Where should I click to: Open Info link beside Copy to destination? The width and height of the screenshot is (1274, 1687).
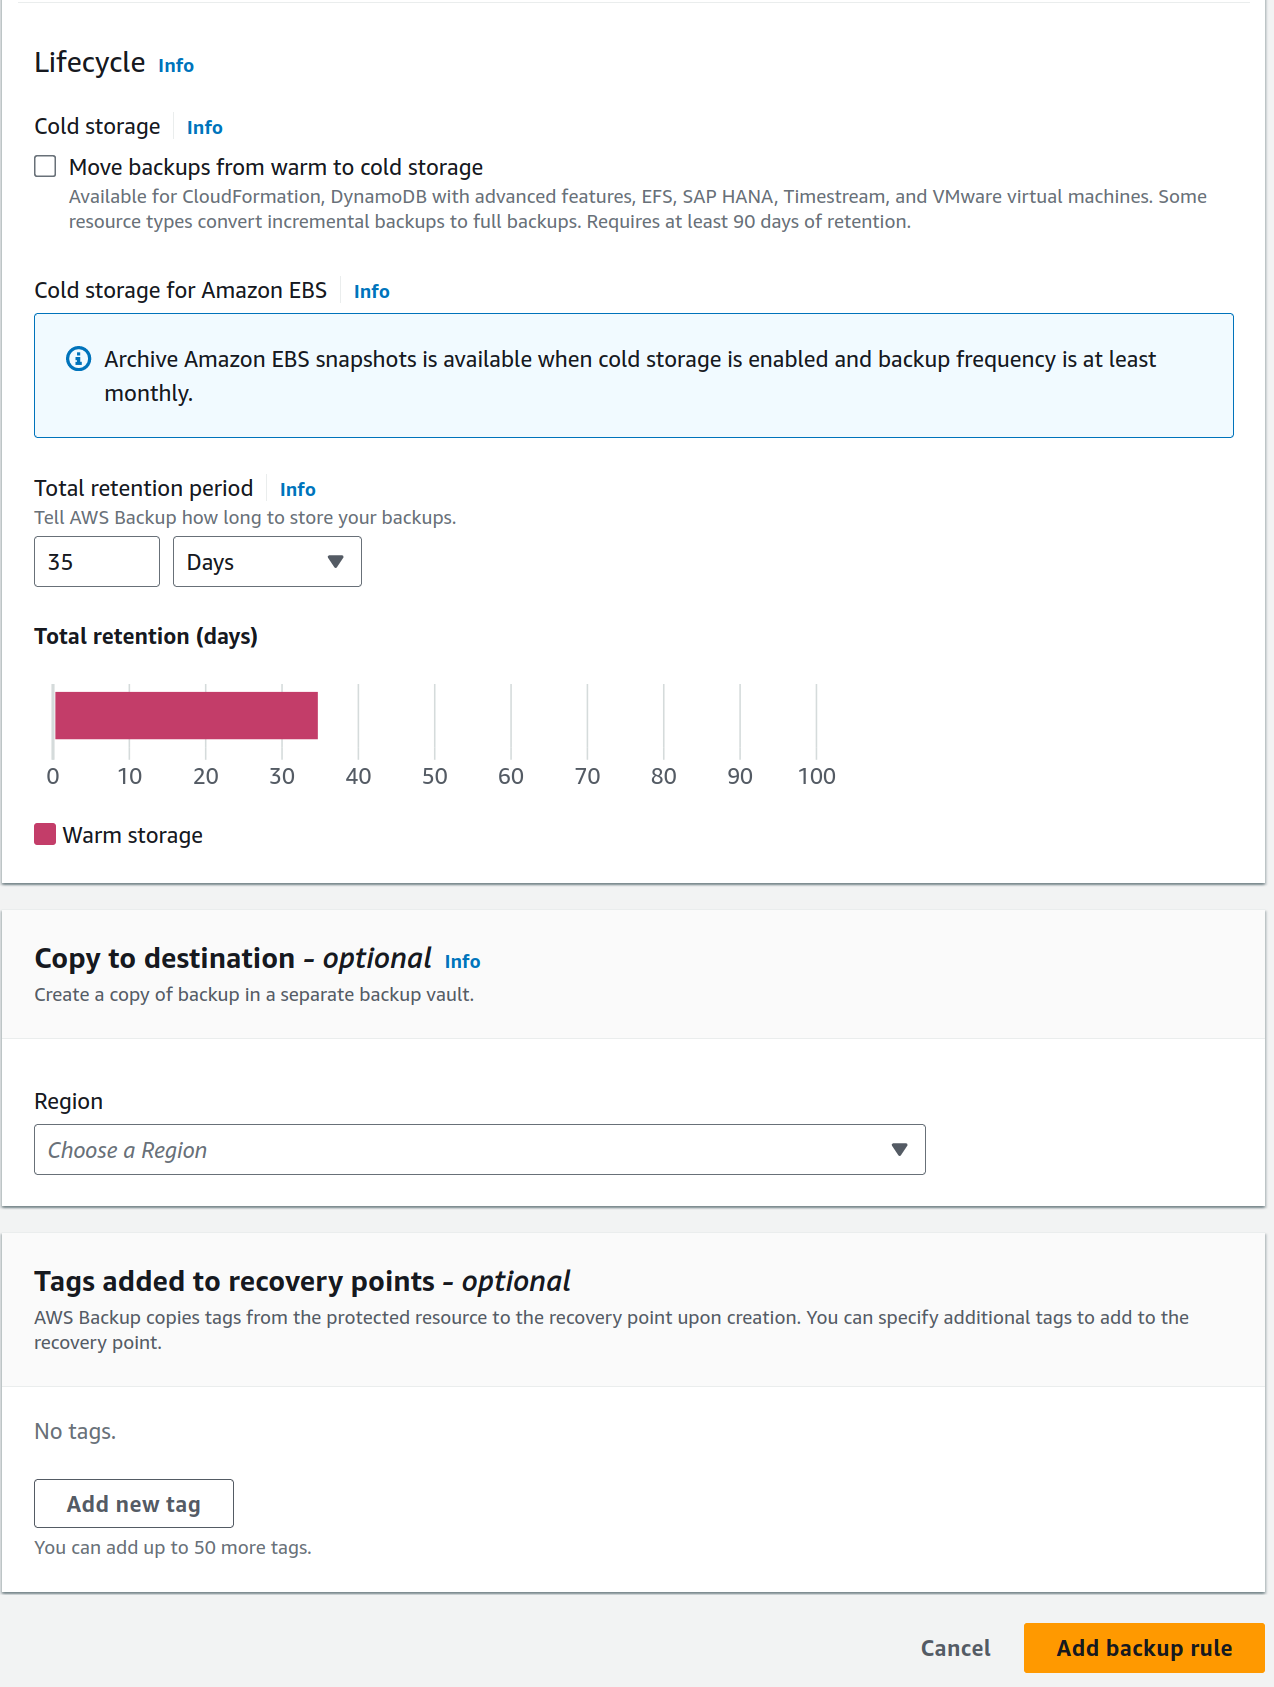(463, 962)
